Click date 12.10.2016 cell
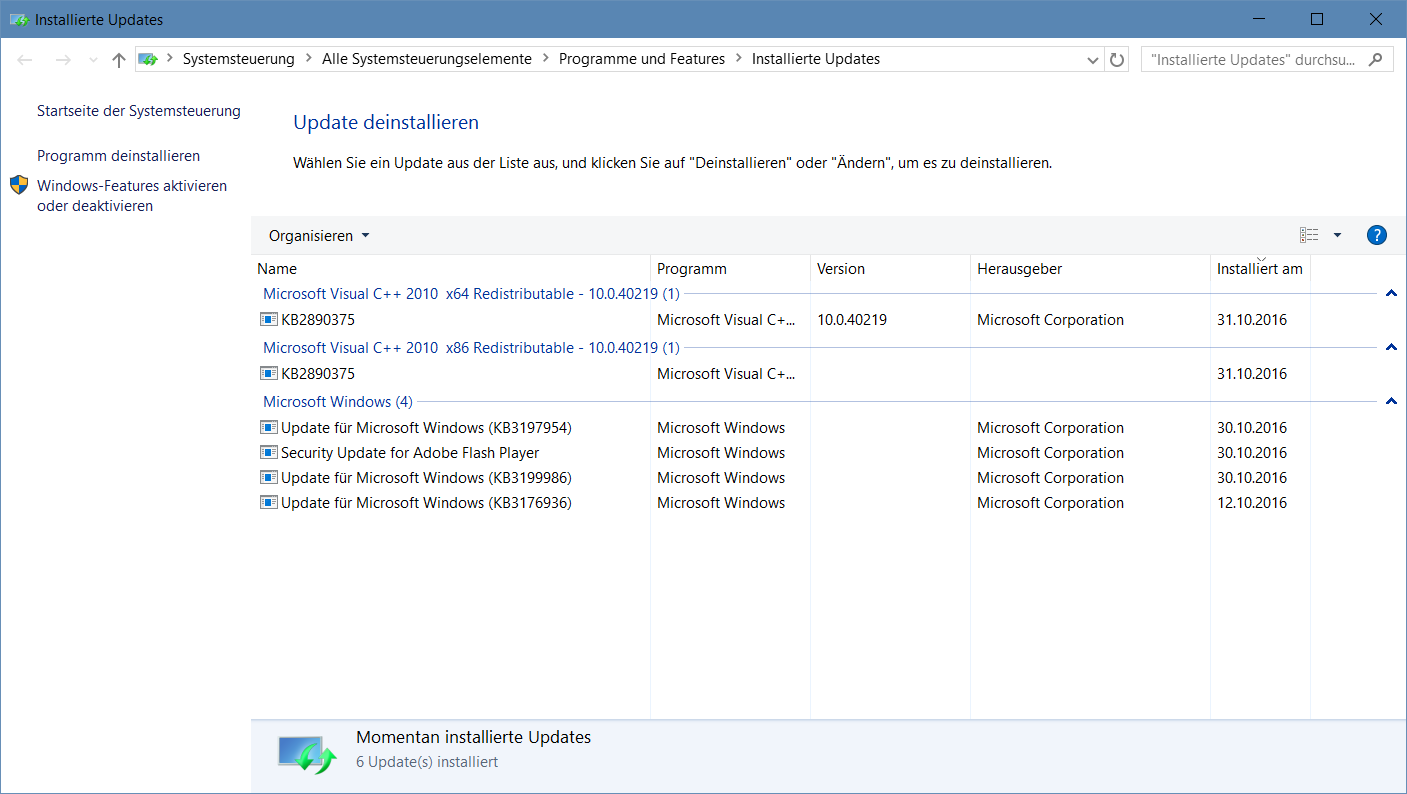 click(1252, 503)
